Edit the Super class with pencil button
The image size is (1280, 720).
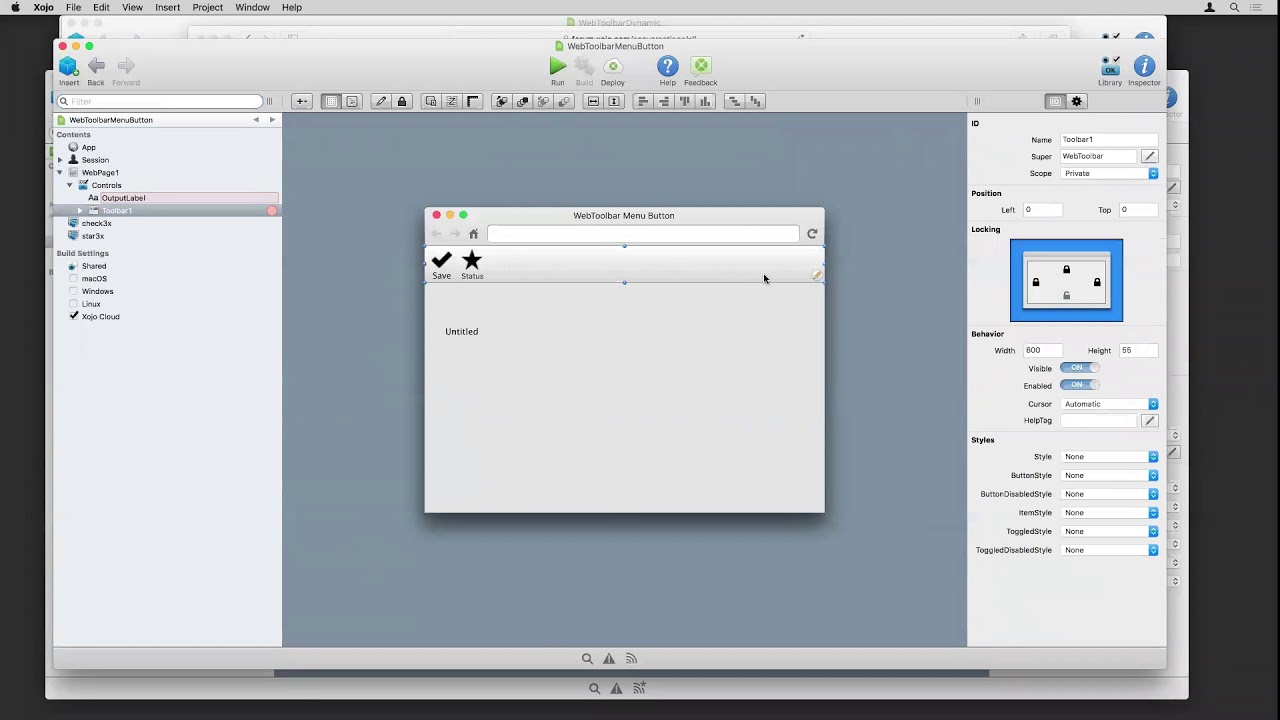1149,156
